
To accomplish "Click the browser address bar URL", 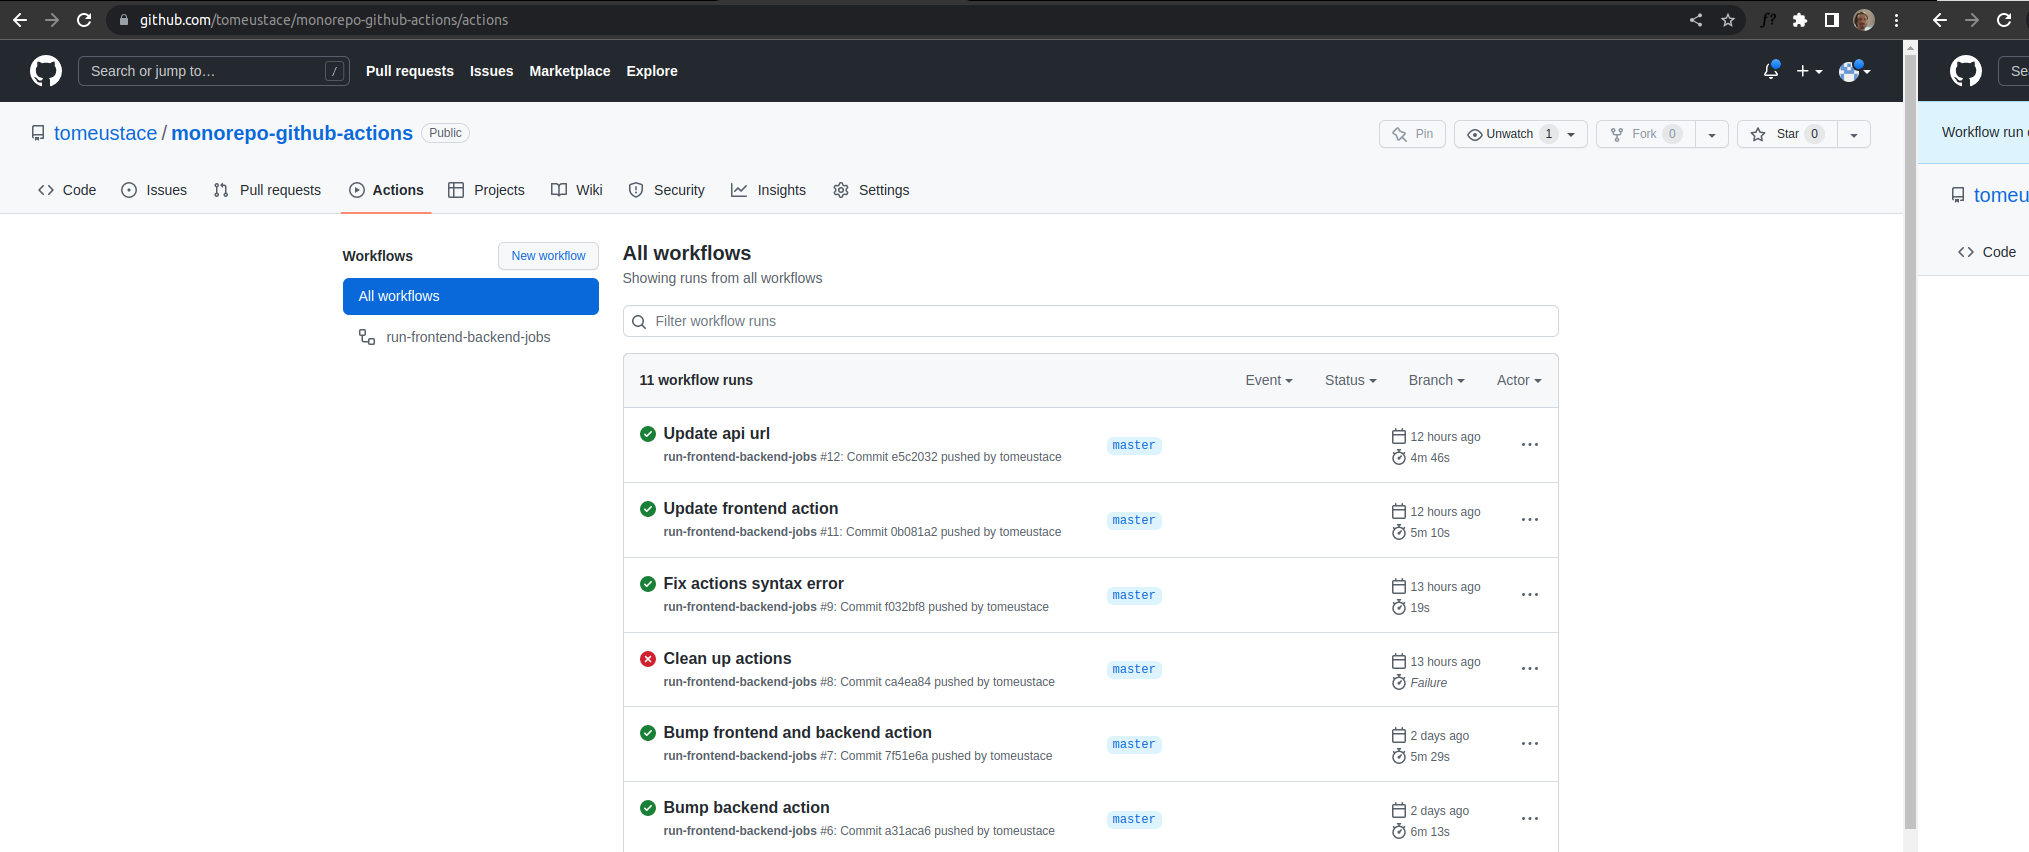I will (x=324, y=20).
